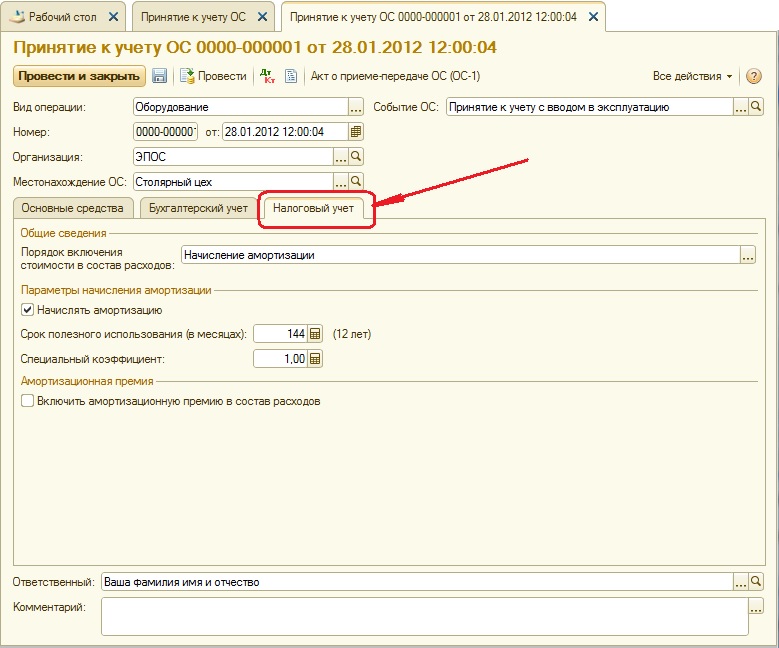The height and width of the screenshot is (648, 779).
Task: Select the Налоговый учет tab
Action: (x=313, y=208)
